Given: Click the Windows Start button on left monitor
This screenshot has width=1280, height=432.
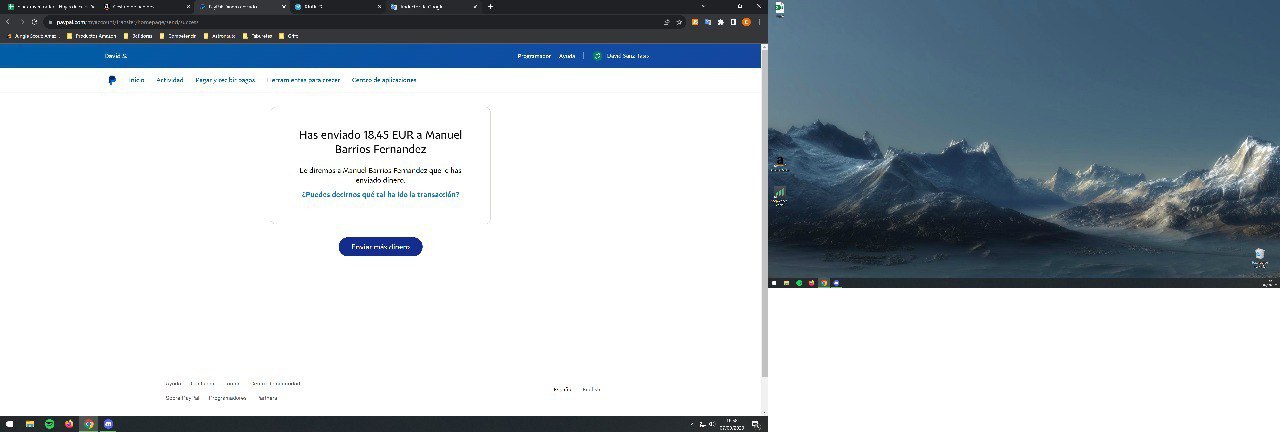Looking at the screenshot, I should click(x=8, y=424).
